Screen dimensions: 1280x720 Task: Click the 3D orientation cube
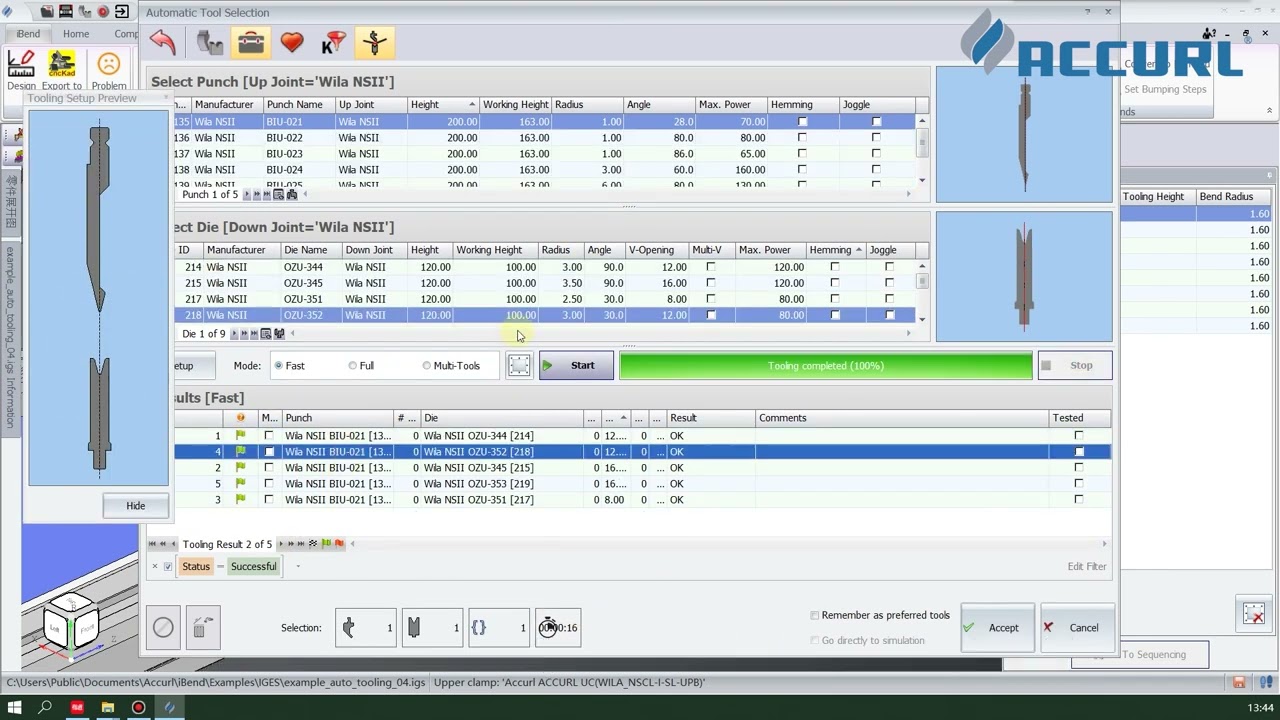point(72,622)
